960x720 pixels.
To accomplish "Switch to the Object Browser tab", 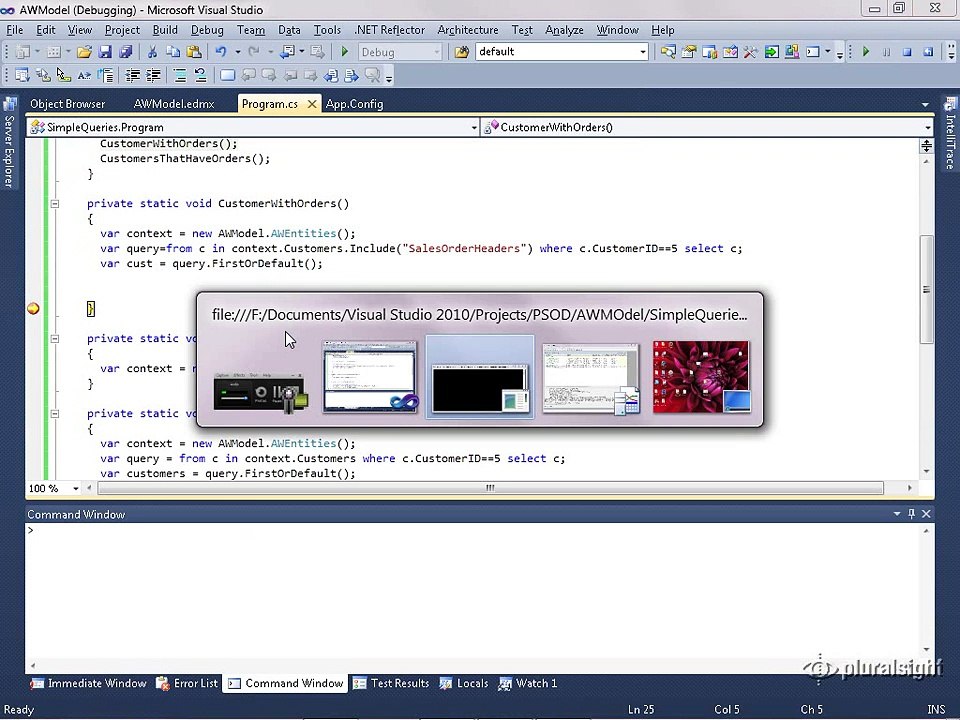I will coord(67,104).
